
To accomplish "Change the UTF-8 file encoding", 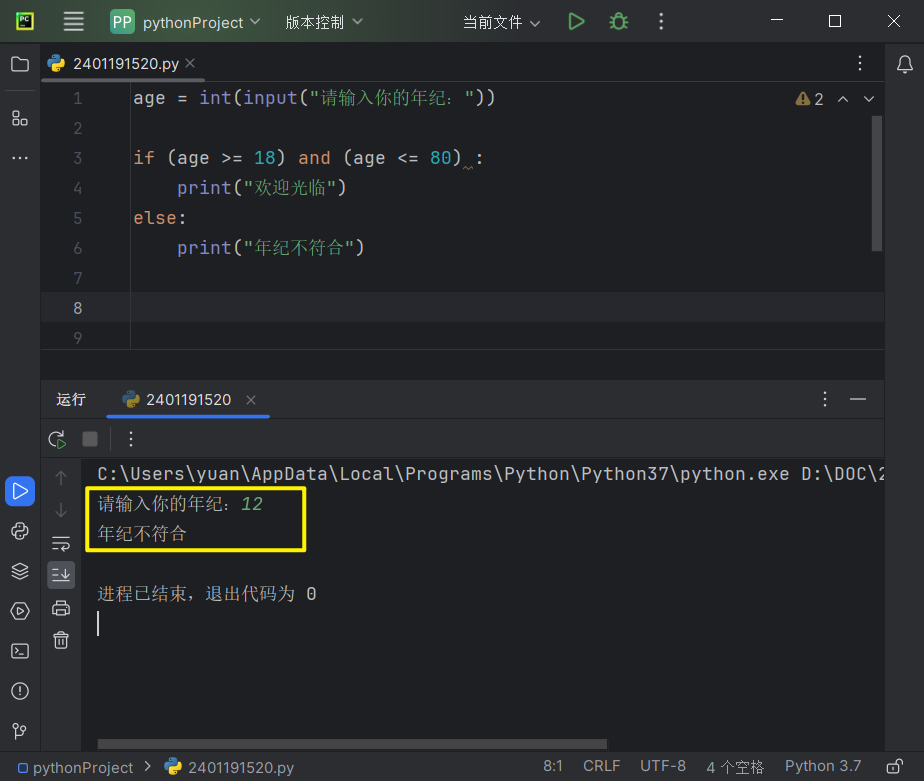I will [663, 766].
